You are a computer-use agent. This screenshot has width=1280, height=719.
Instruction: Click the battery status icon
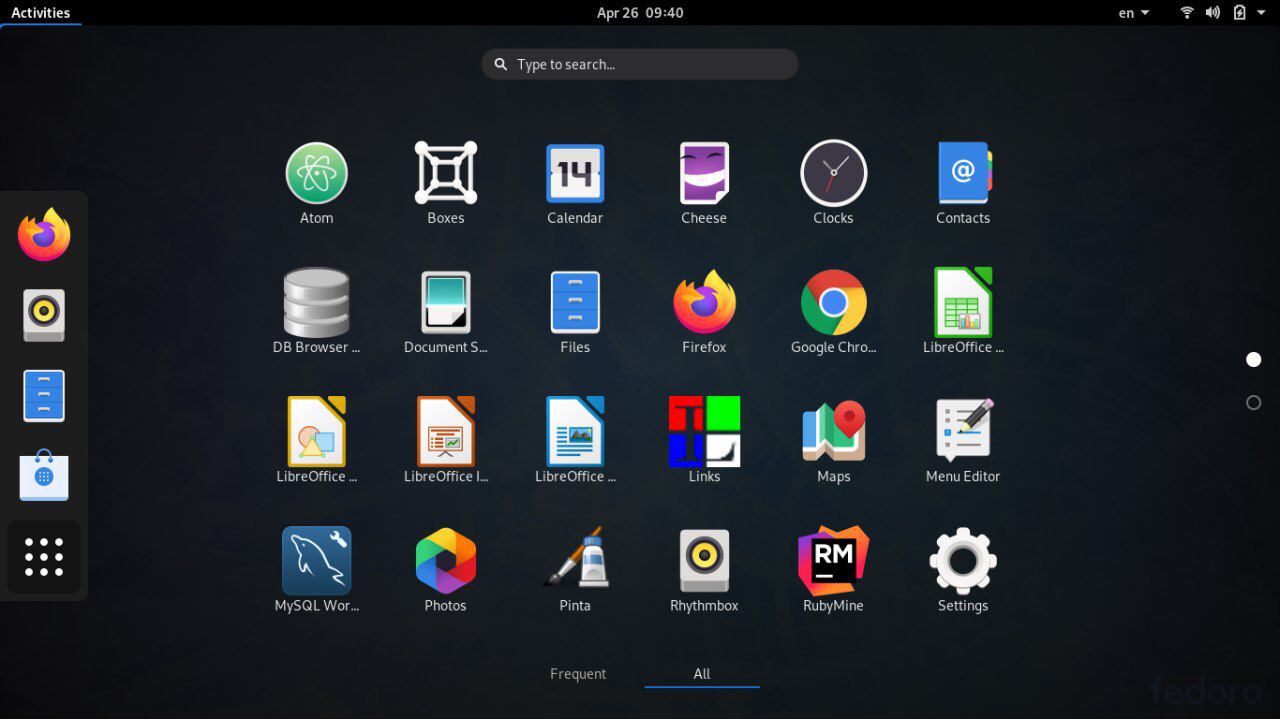[1240, 13]
